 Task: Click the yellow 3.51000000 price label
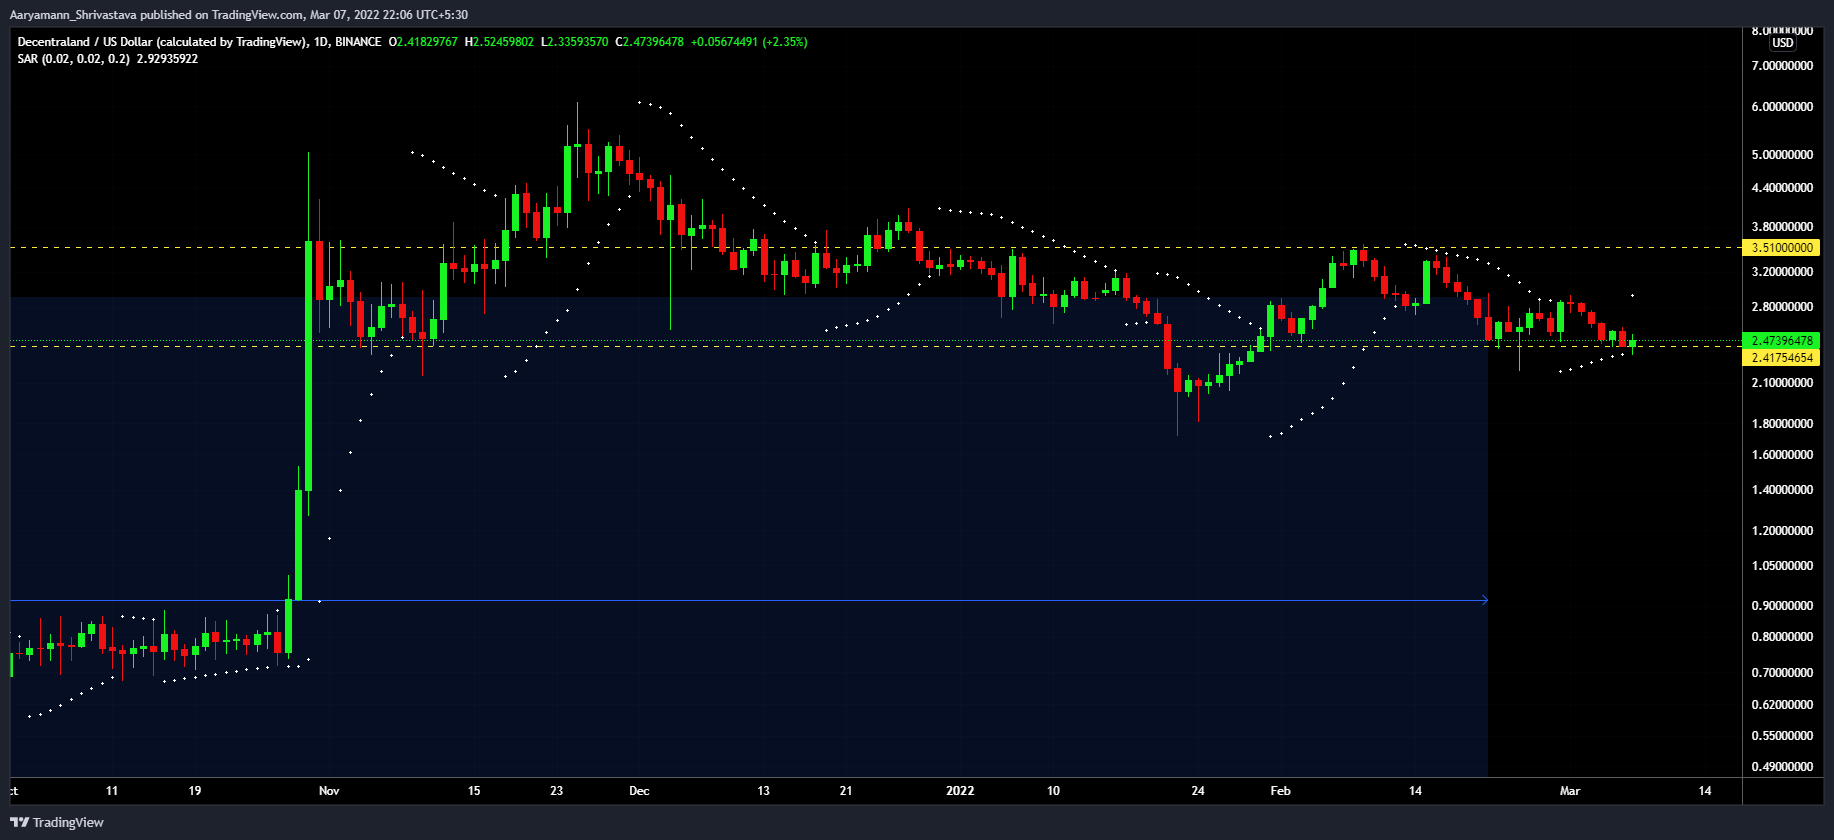(x=1781, y=248)
